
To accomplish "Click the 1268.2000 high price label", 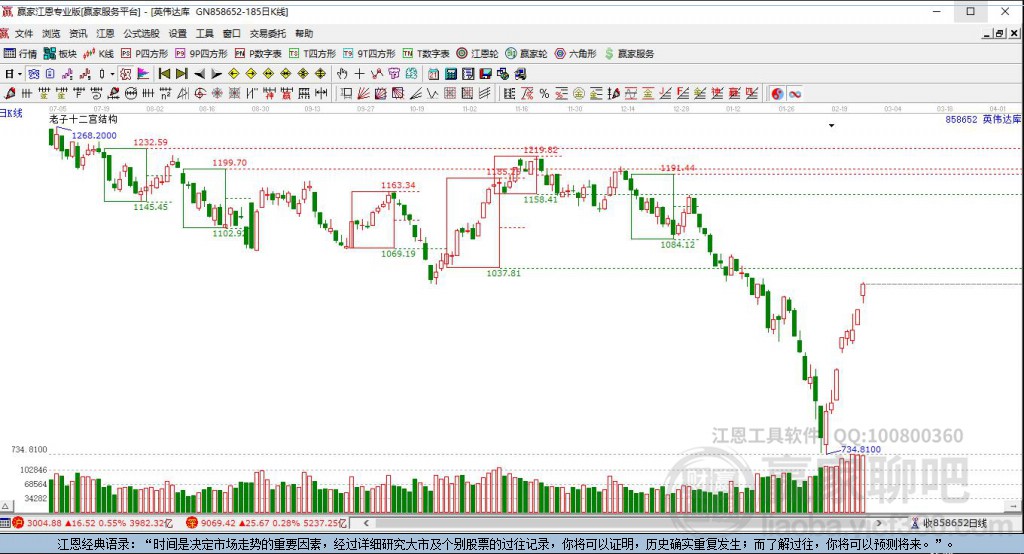I will [94, 135].
